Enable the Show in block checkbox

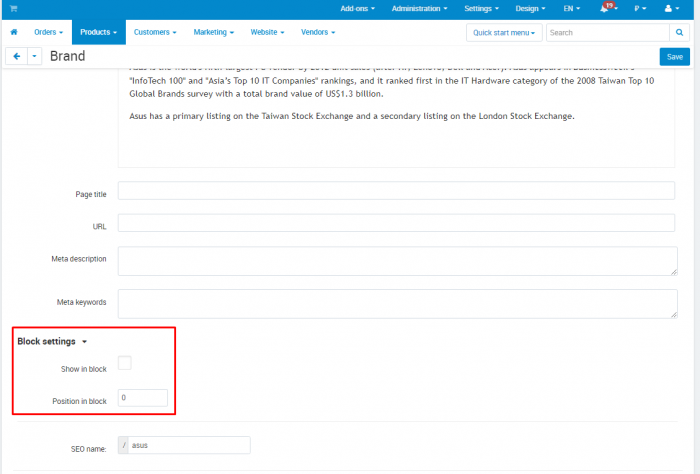tap(125, 363)
